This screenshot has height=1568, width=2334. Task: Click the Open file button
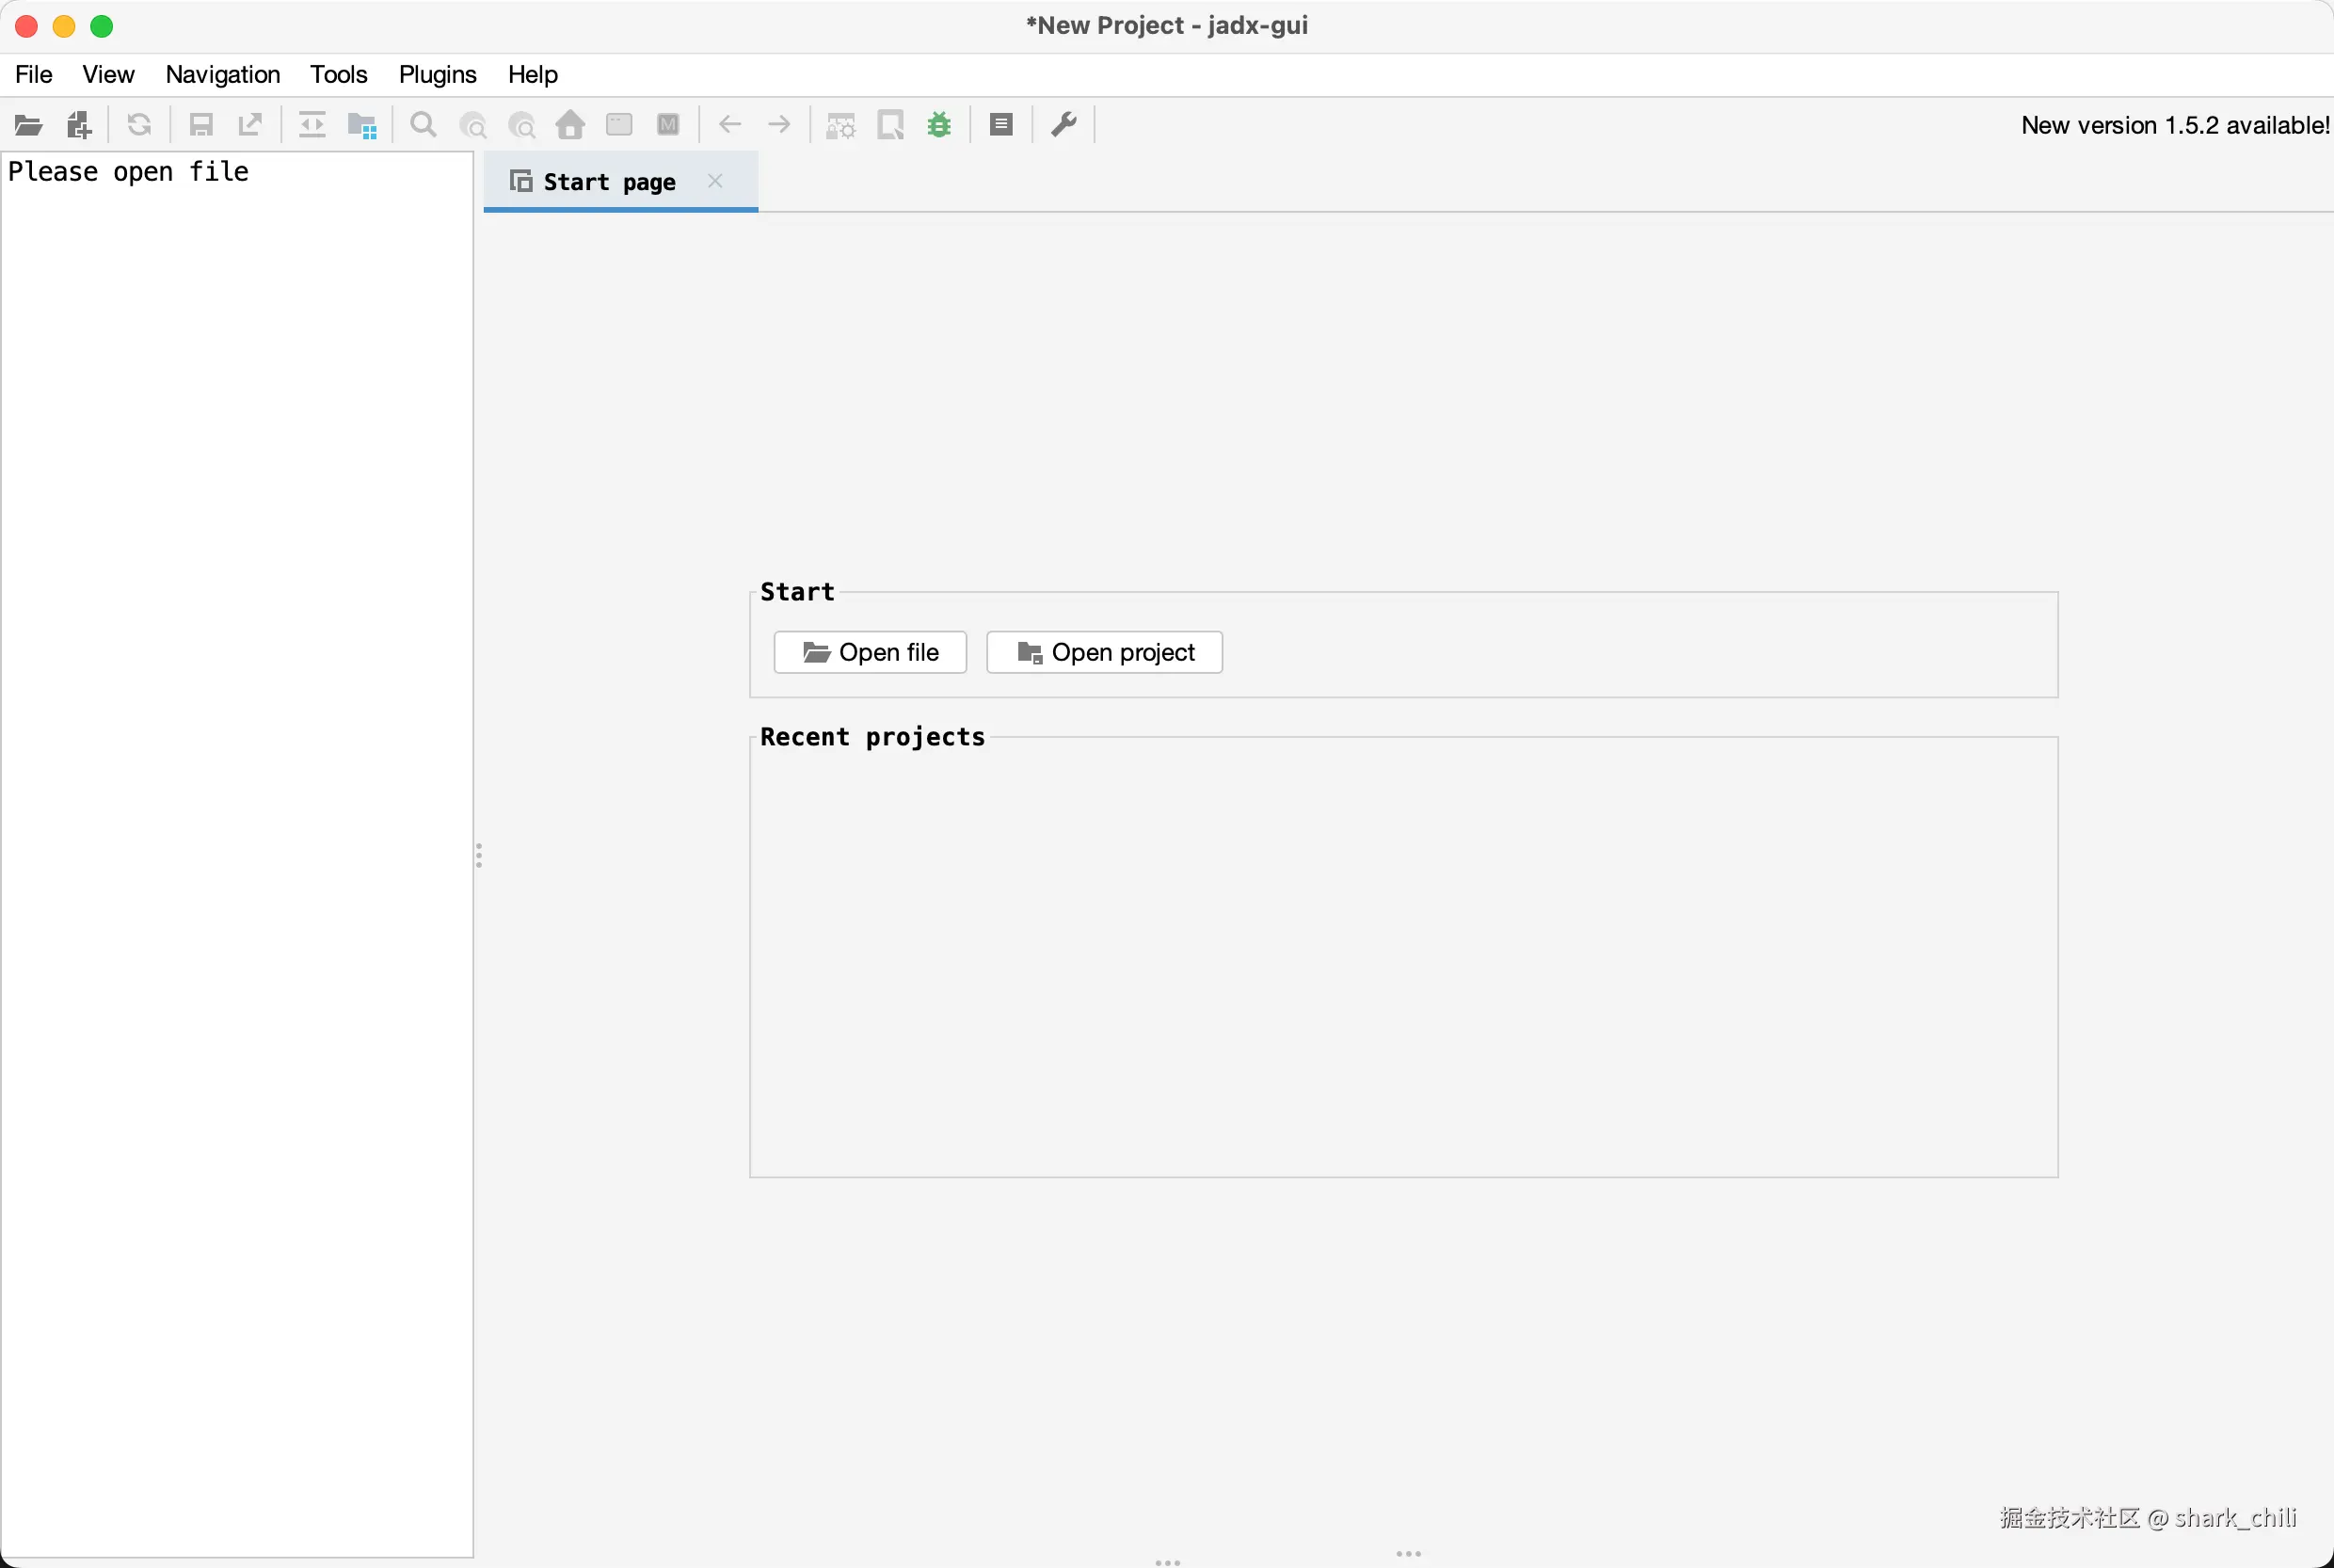click(870, 652)
